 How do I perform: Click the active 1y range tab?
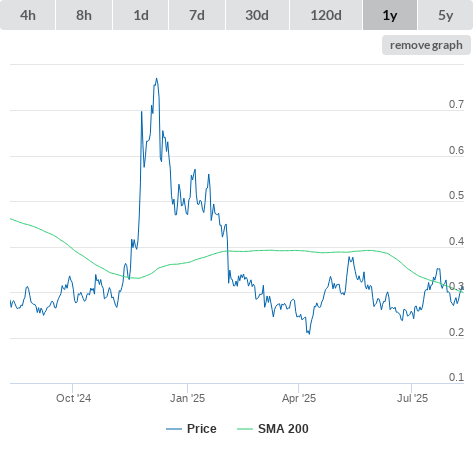tap(390, 15)
